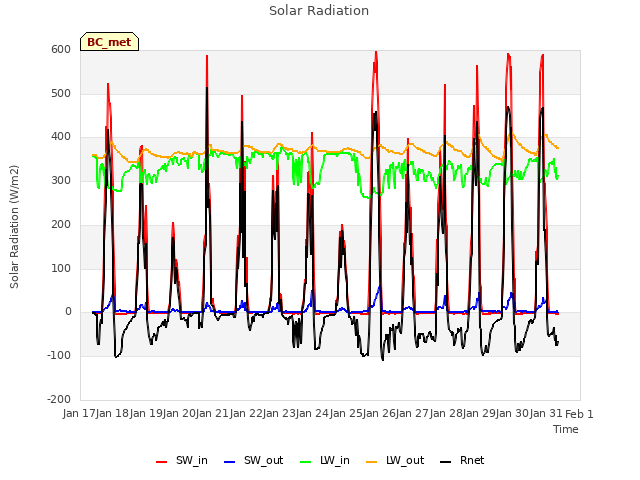Toggle the LW_in legend entry
This screenshot has width=640, height=480.
325,460
